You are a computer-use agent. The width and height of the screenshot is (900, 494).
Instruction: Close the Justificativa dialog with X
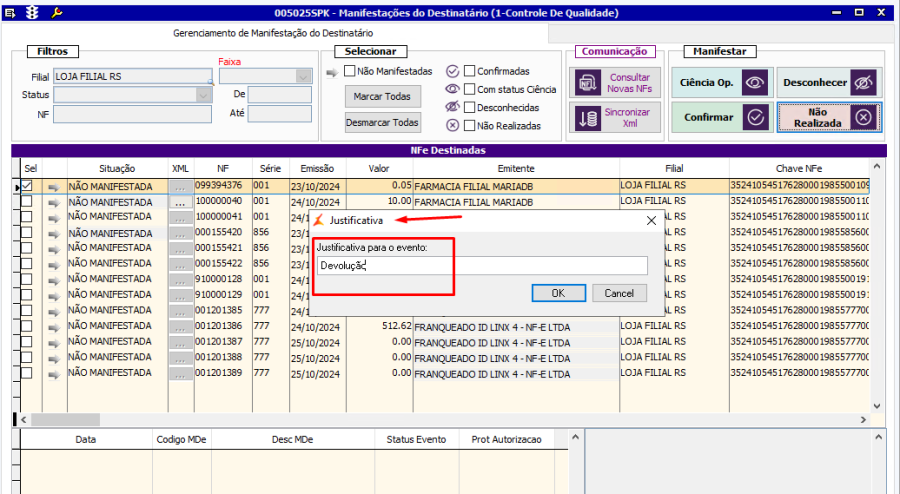point(651,220)
